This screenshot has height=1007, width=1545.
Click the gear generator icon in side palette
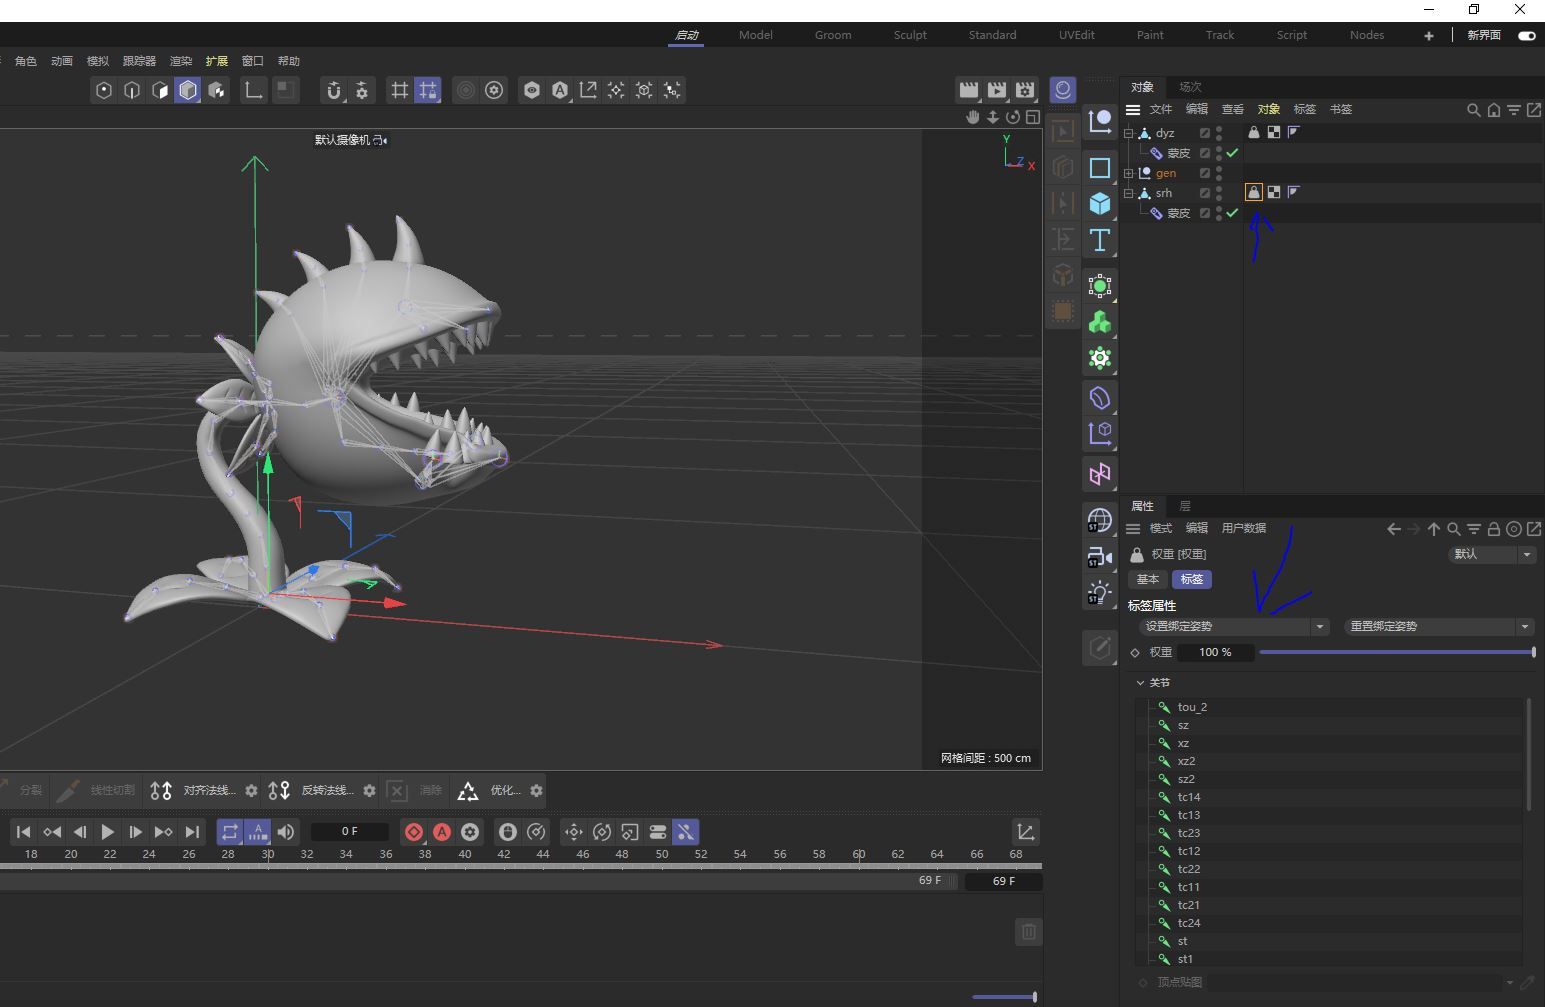[x=1100, y=357]
